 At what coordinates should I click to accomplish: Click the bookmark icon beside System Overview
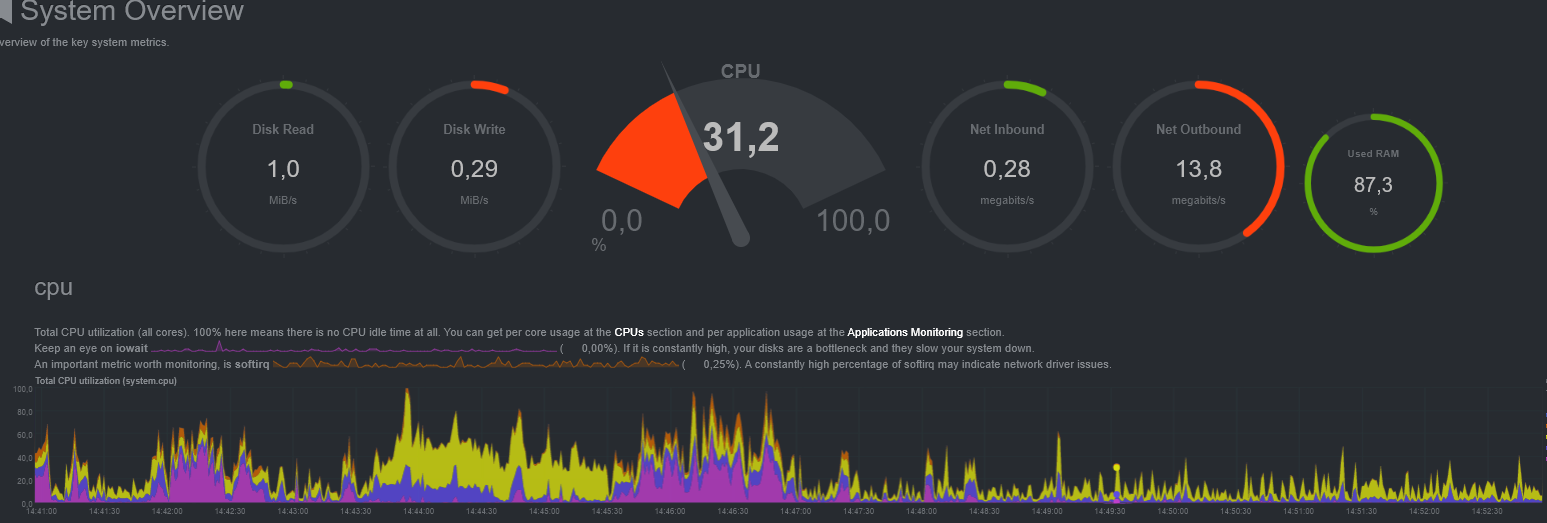(x=5, y=12)
